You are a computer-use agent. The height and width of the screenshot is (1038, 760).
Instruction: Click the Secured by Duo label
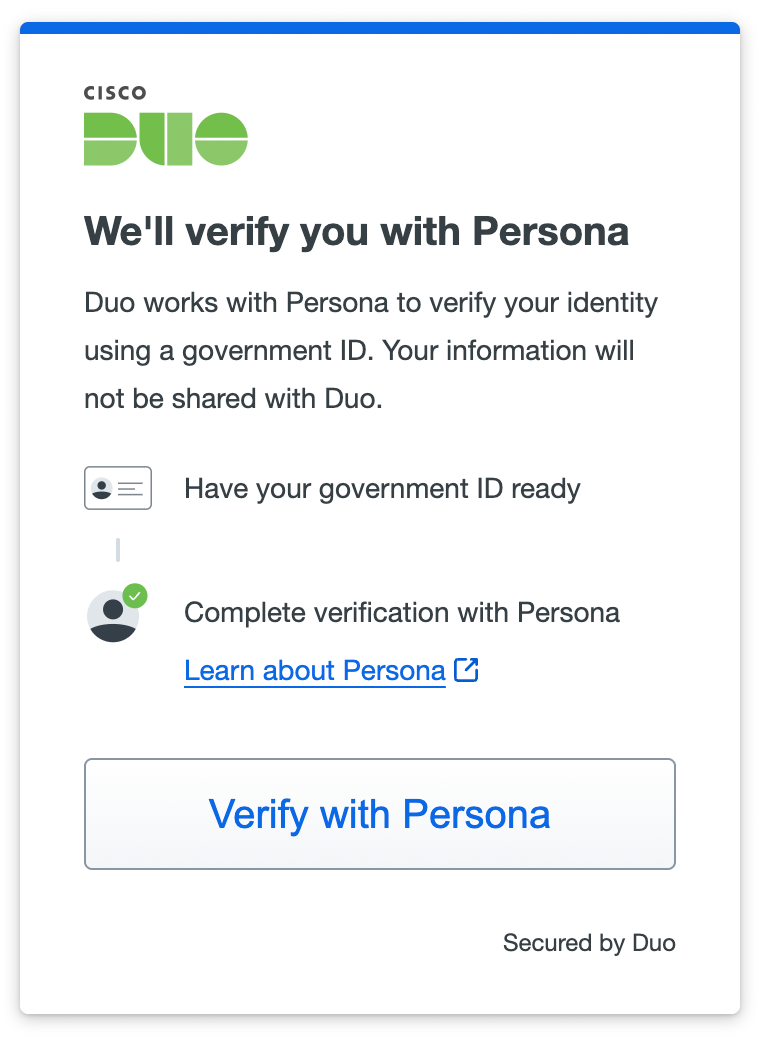pos(589,942)
